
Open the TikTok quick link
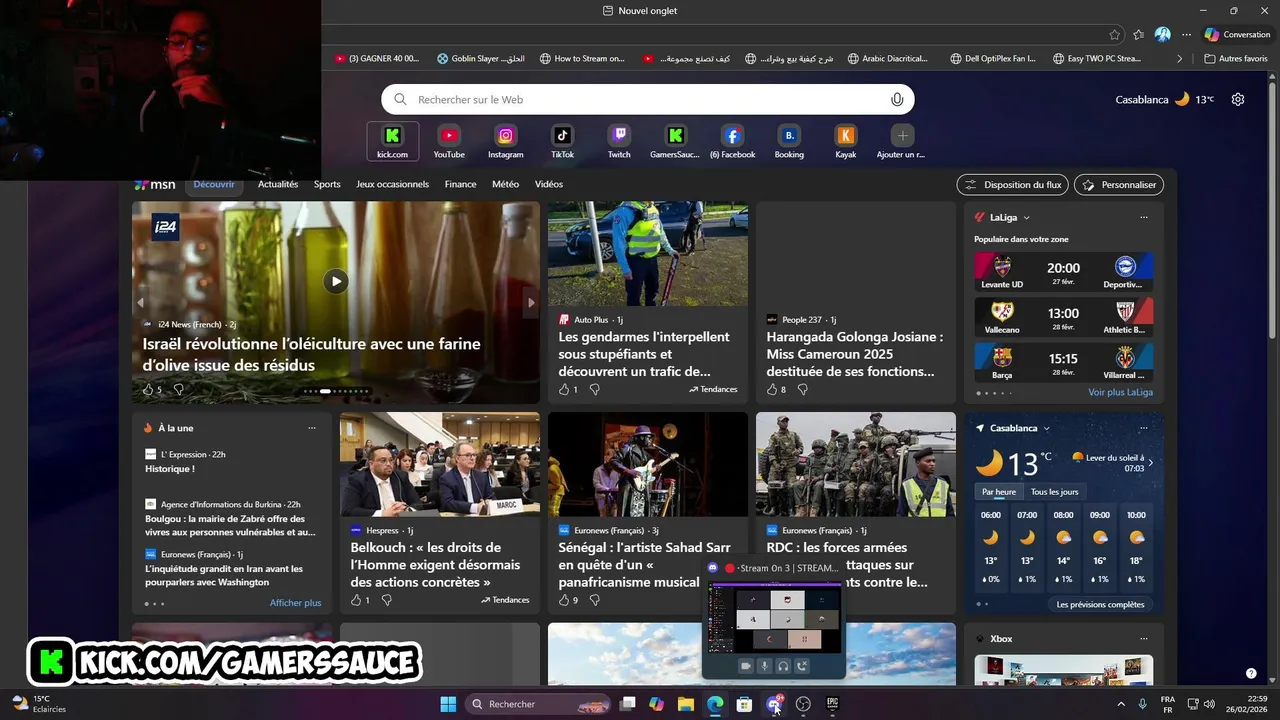[x=562, y=141]
